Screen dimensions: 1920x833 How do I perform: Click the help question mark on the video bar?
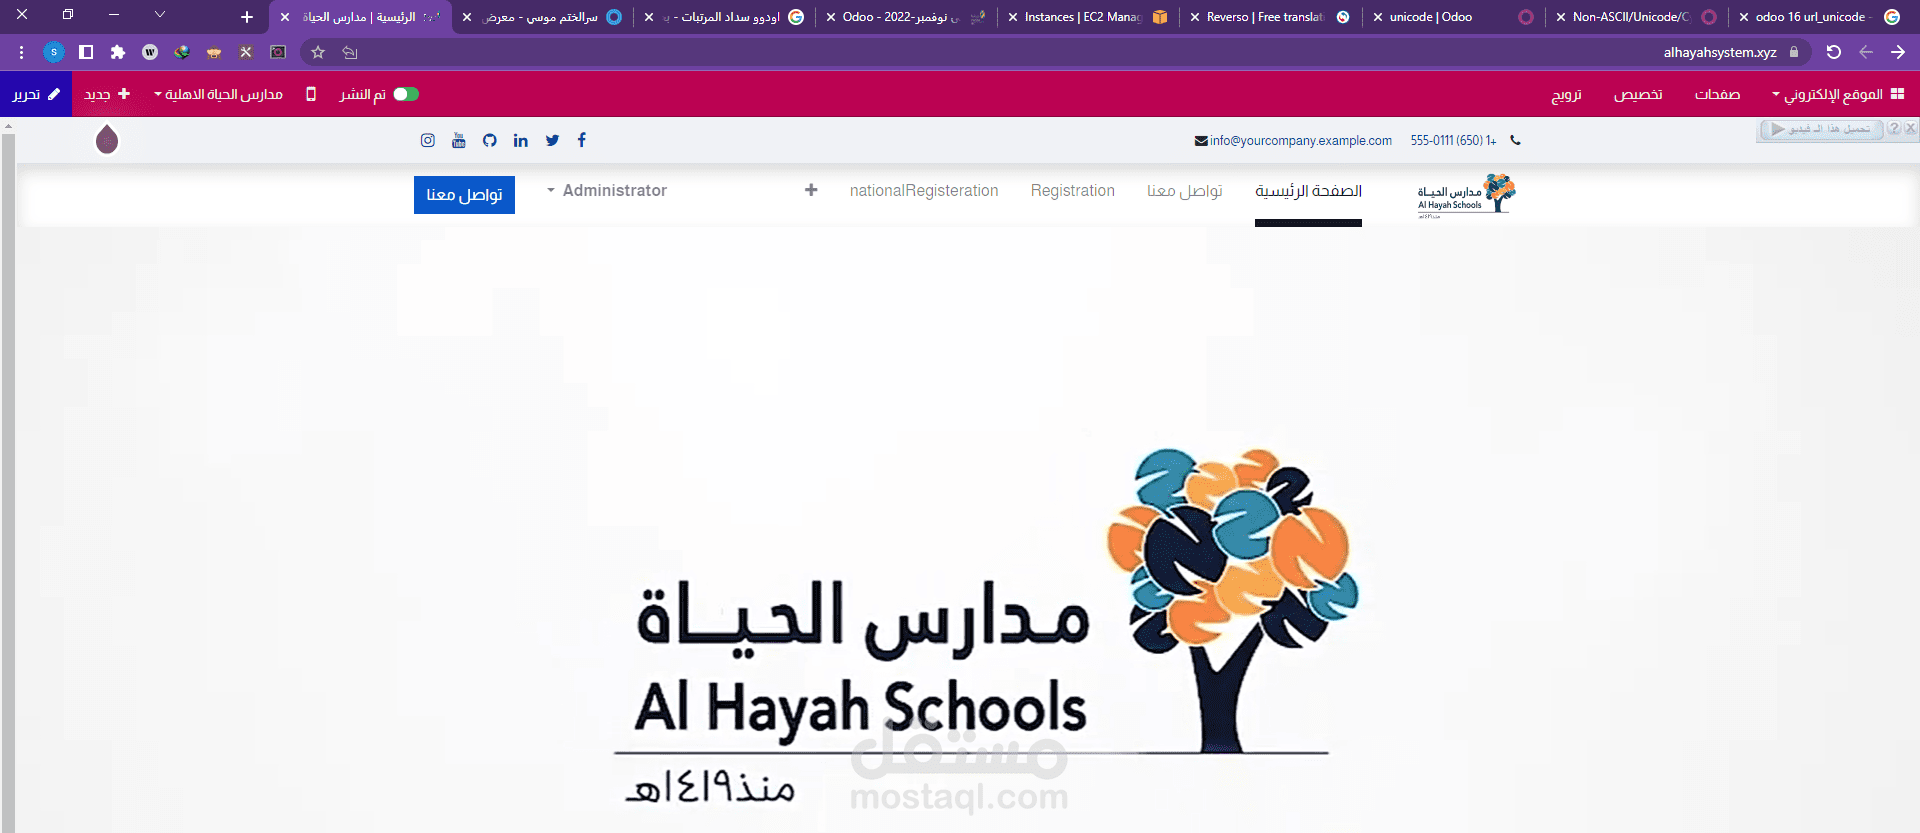pos(1894,129)
